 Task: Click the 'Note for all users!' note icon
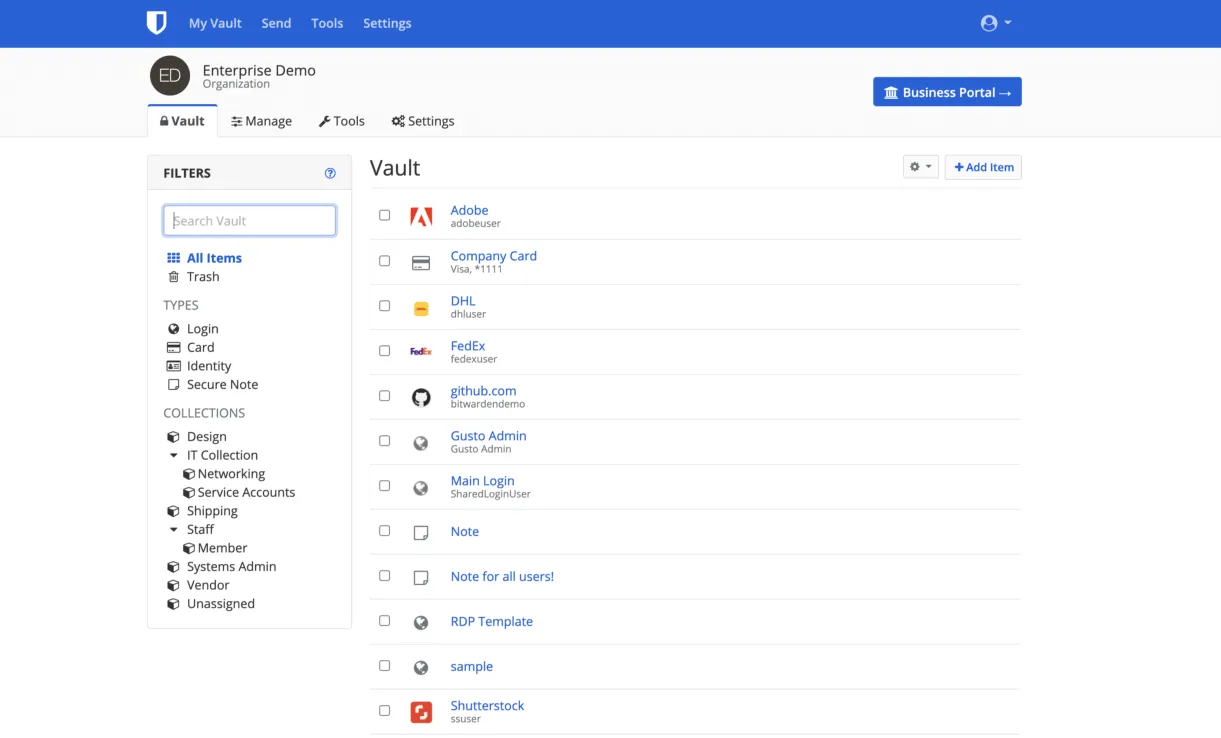(421, 578)
